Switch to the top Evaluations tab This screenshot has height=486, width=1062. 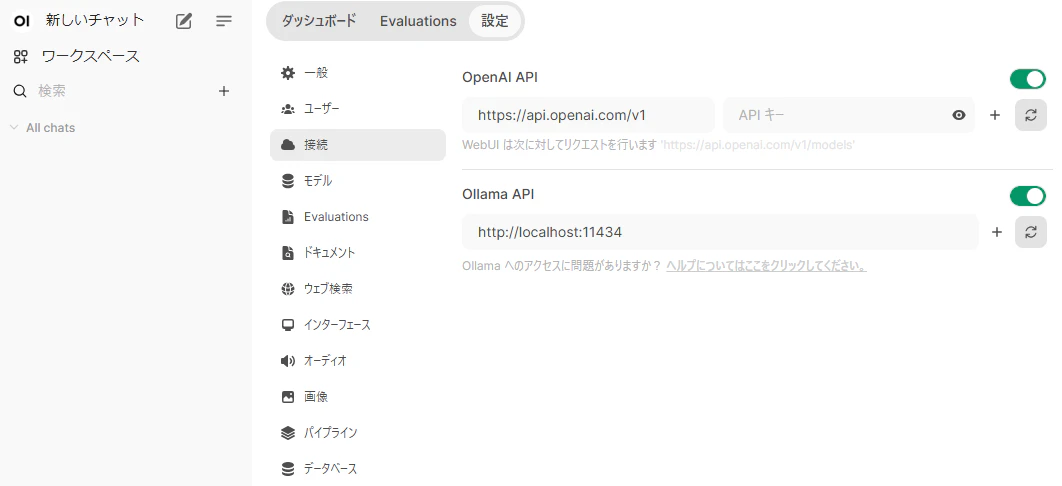pyautogui.click(x=418, y=21)
